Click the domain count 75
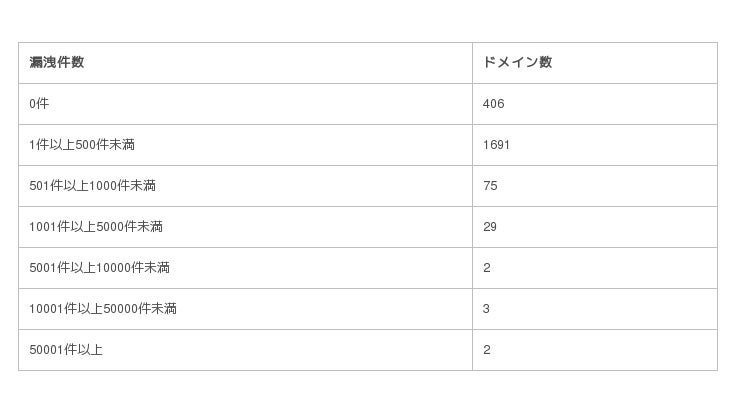 click(490, 186)
